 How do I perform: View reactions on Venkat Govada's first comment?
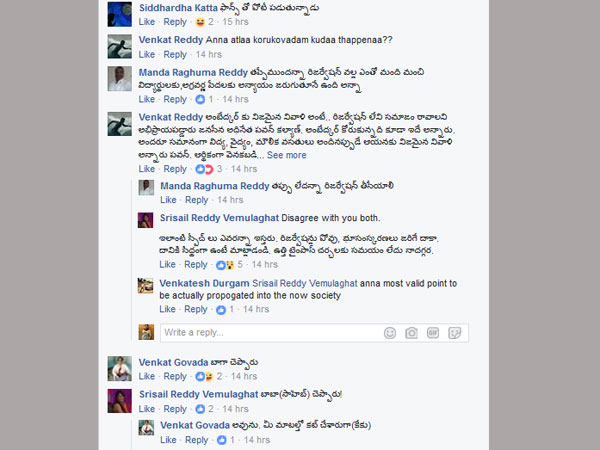tap(209, 377)
